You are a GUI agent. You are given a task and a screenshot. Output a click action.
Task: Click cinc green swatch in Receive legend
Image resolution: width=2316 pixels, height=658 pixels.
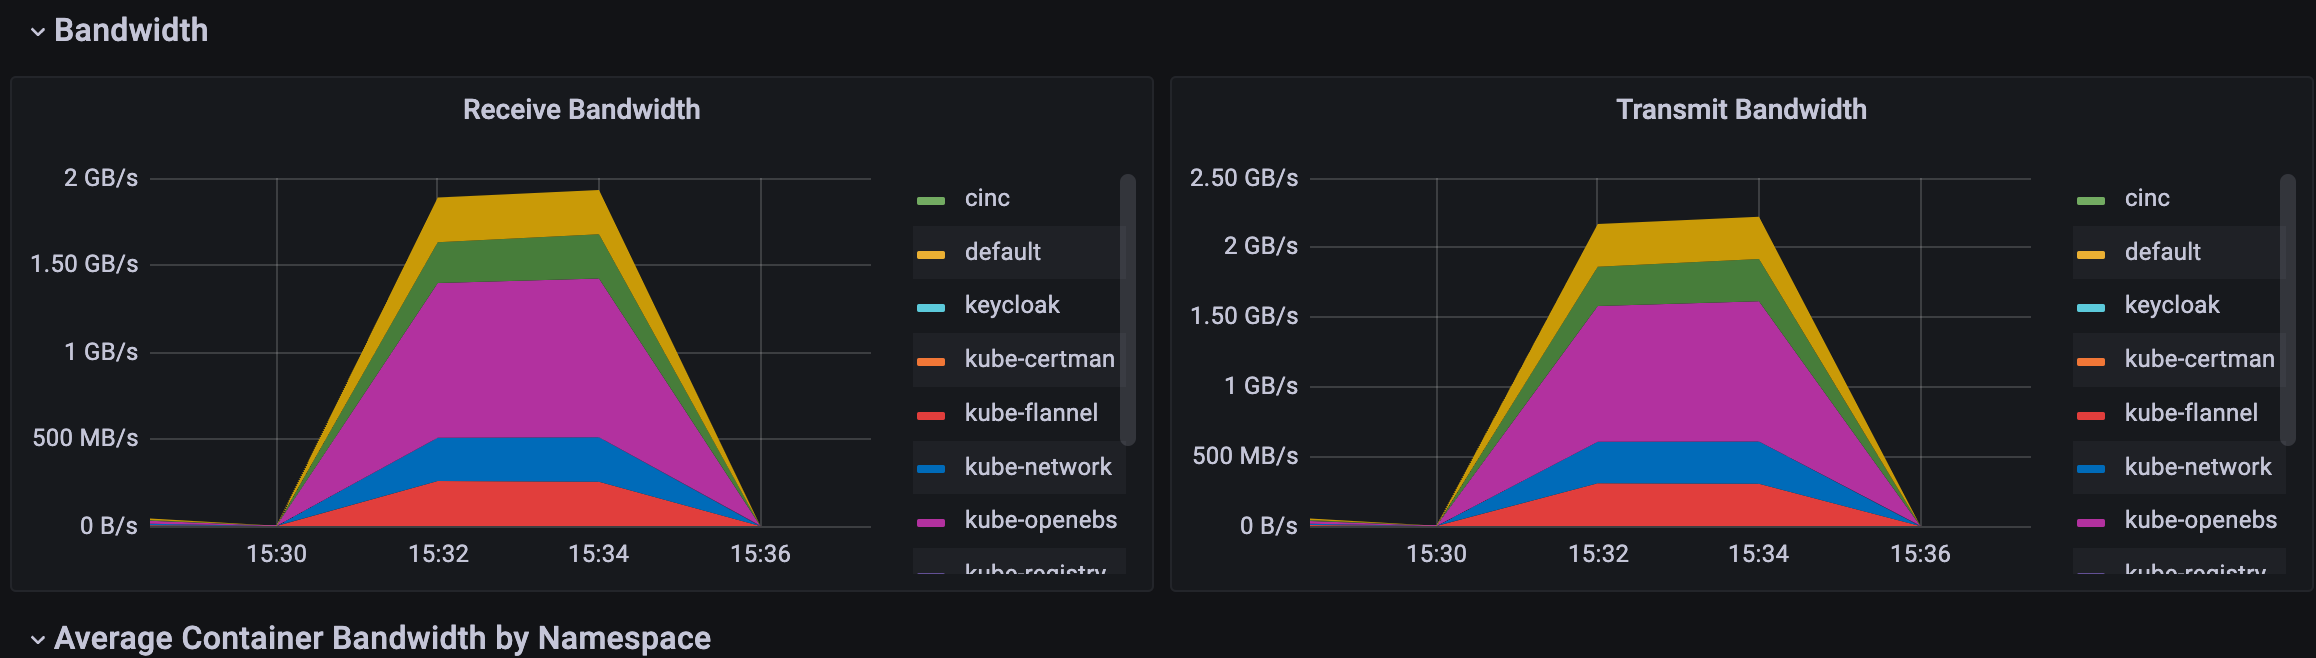(931, 201)
